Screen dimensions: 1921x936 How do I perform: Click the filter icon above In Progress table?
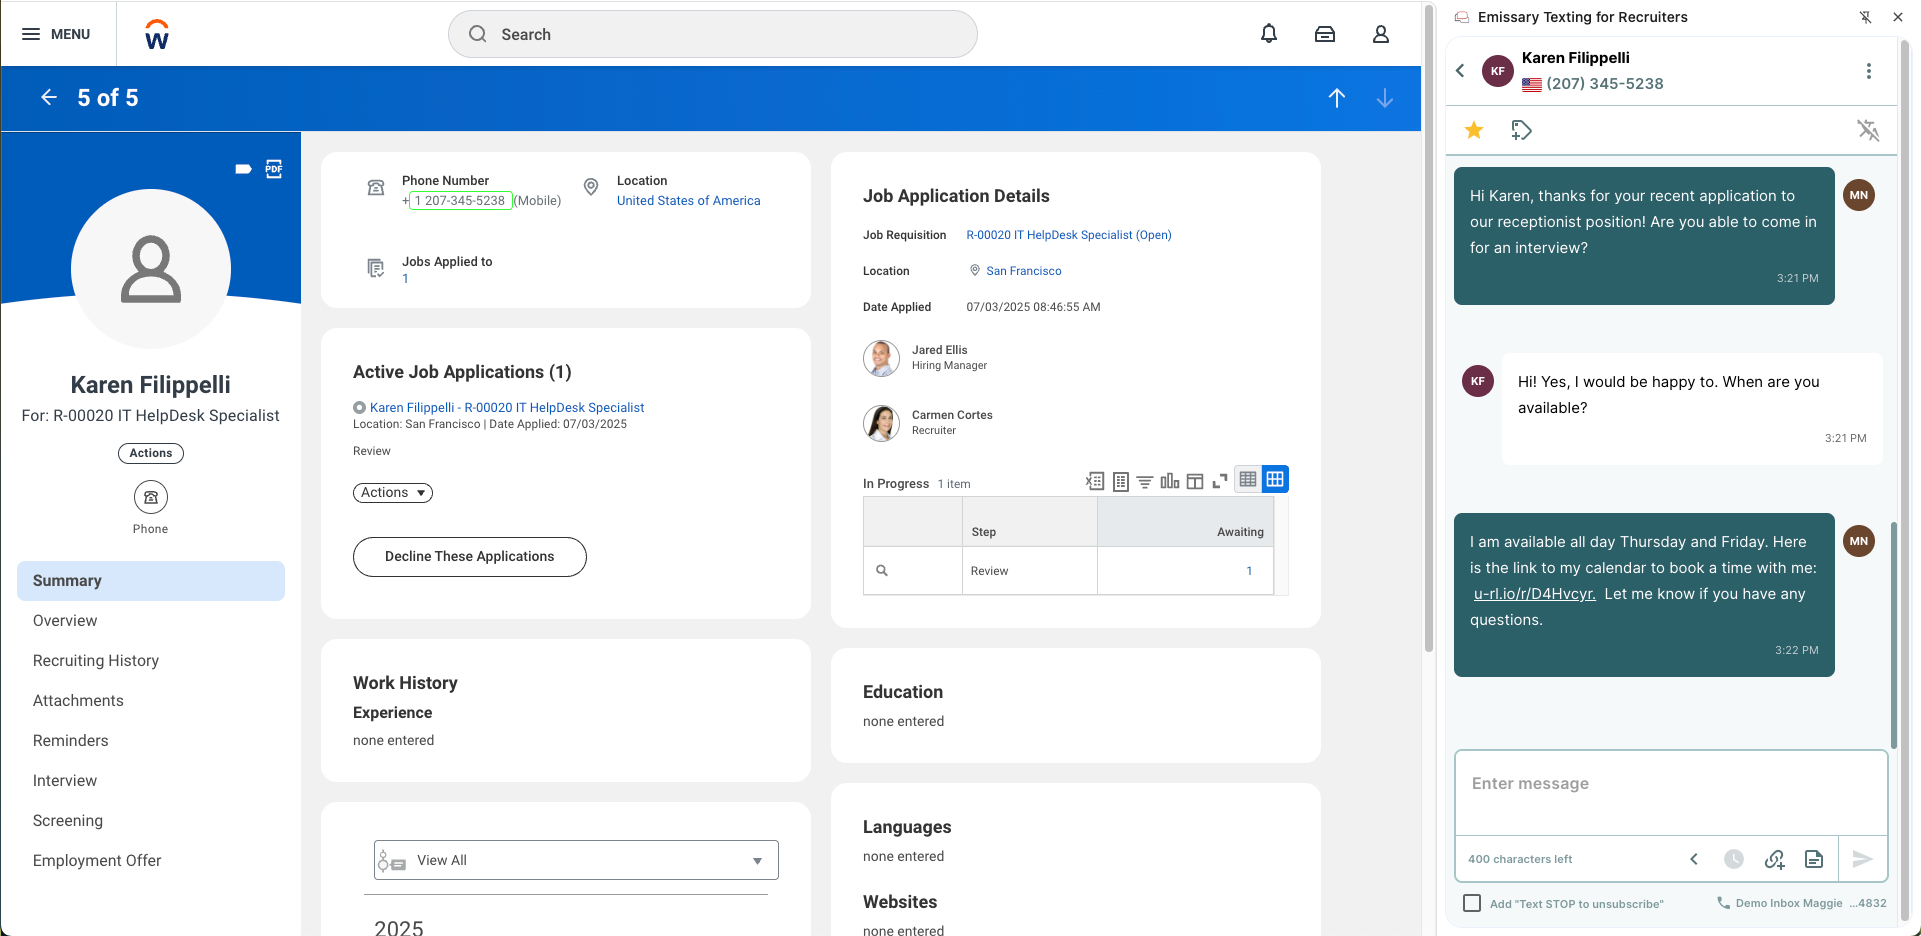coord(1145,482)
